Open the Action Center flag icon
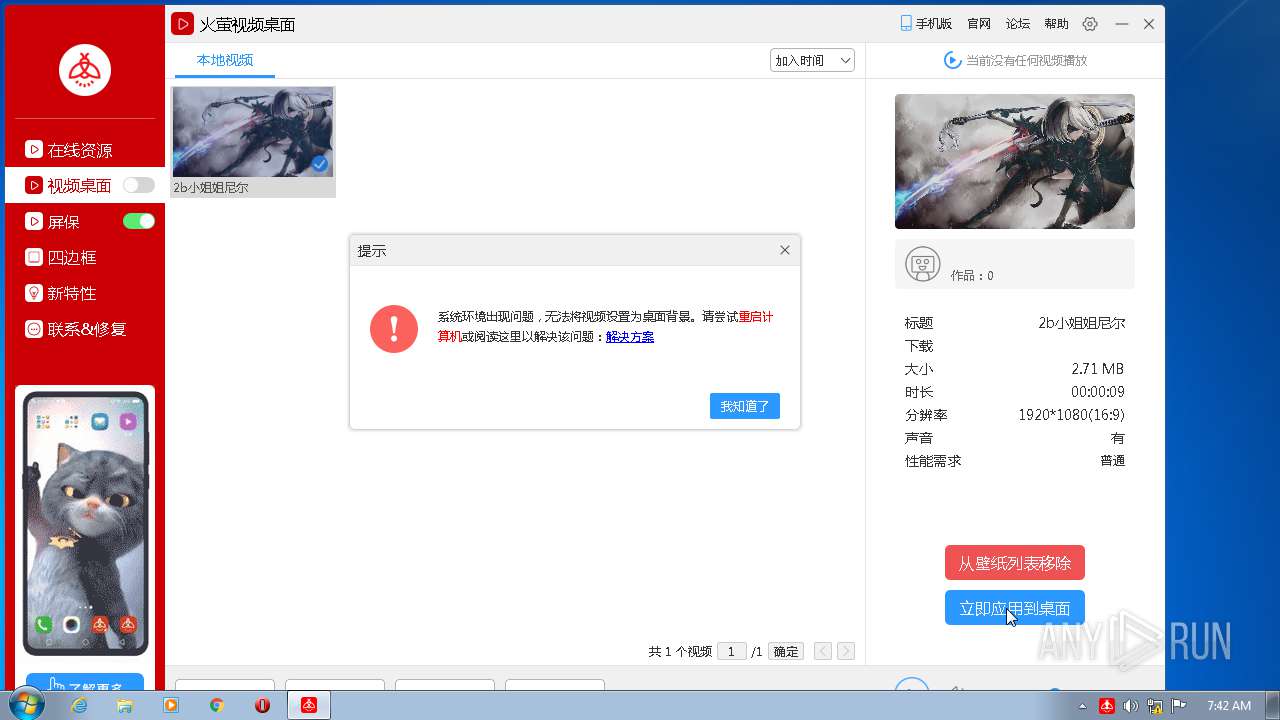This screenshot has height=720, width=1280. coord(1178,706)
